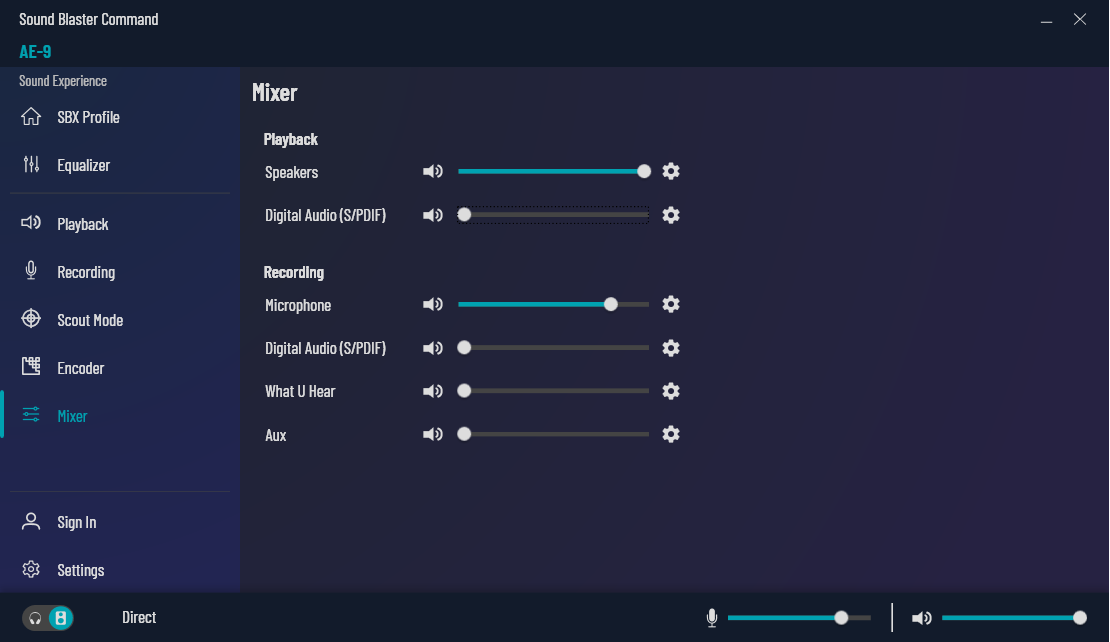Click the Microphone volume slider handle

coord(611,304)
